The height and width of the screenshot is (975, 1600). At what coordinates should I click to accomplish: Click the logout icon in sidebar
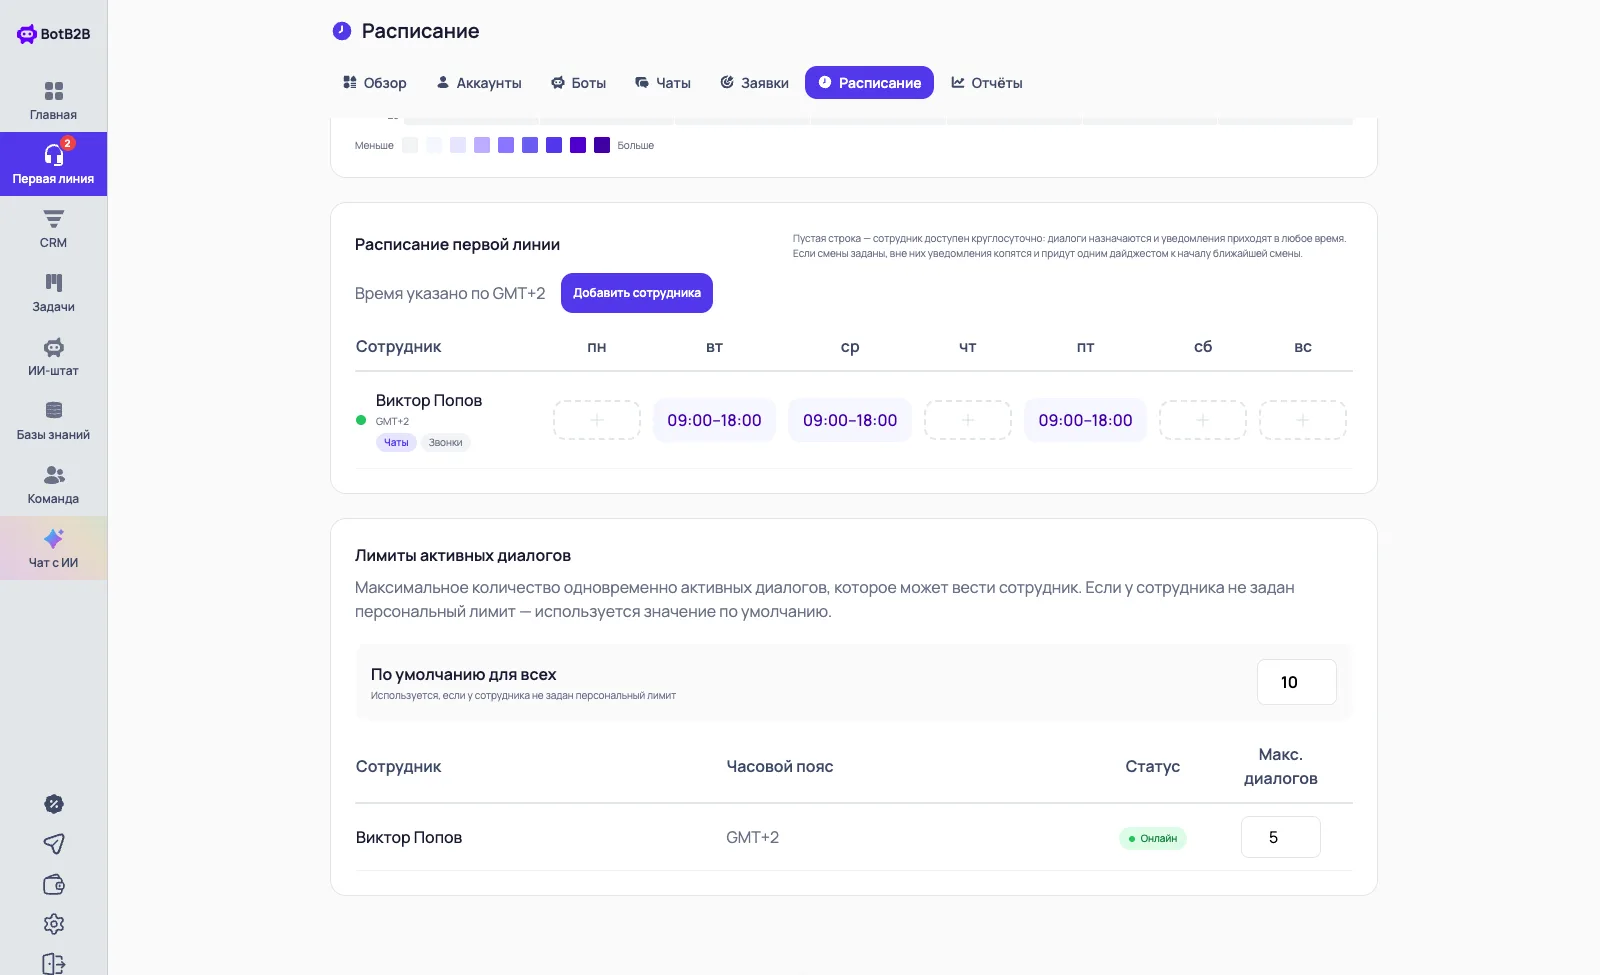54,964
